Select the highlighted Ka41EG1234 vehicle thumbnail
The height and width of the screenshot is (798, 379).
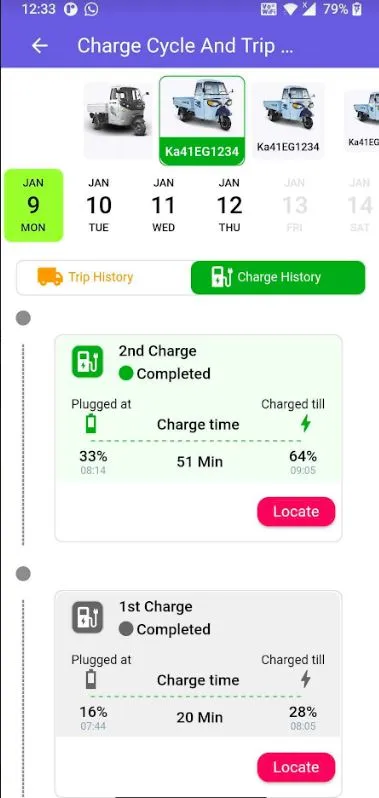202,121
